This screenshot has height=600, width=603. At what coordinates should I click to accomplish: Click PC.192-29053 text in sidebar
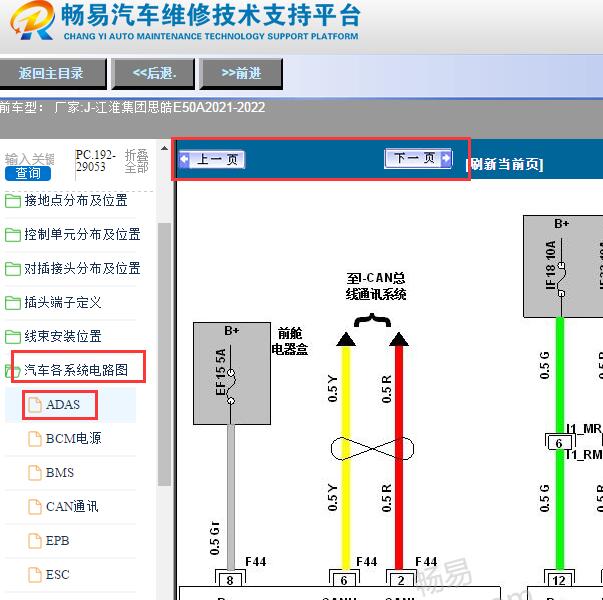pyautogui.click(x=96, y=160)
